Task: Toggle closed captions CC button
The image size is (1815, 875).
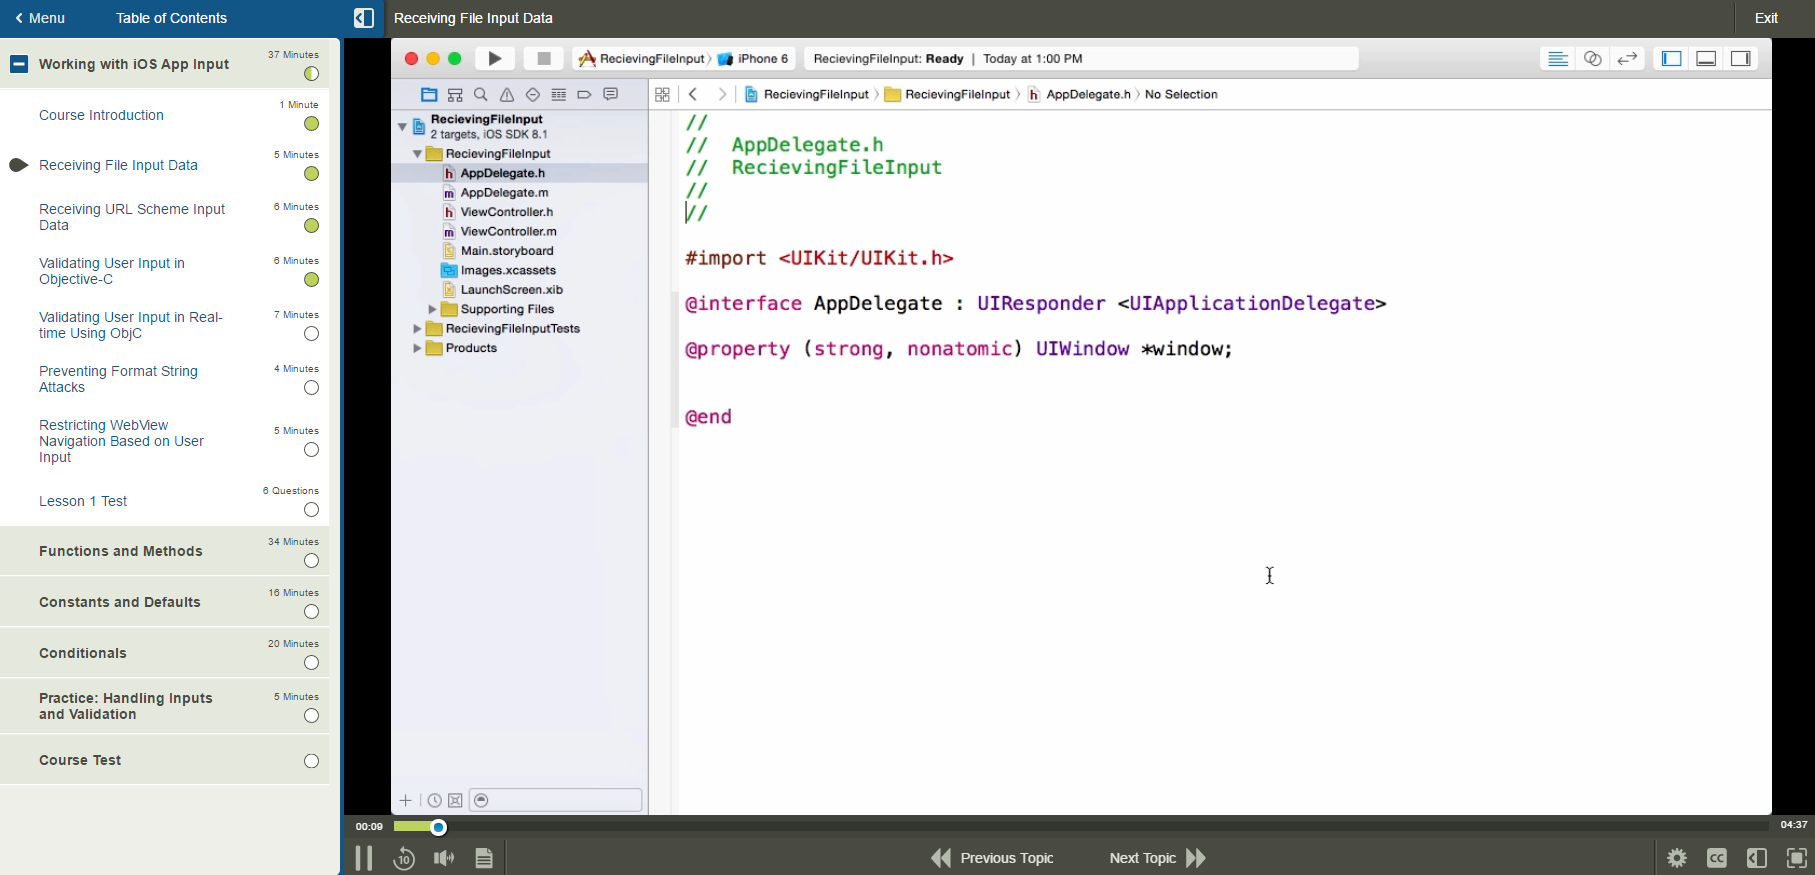Action: pyautogui.click(x=1717, y=858)
